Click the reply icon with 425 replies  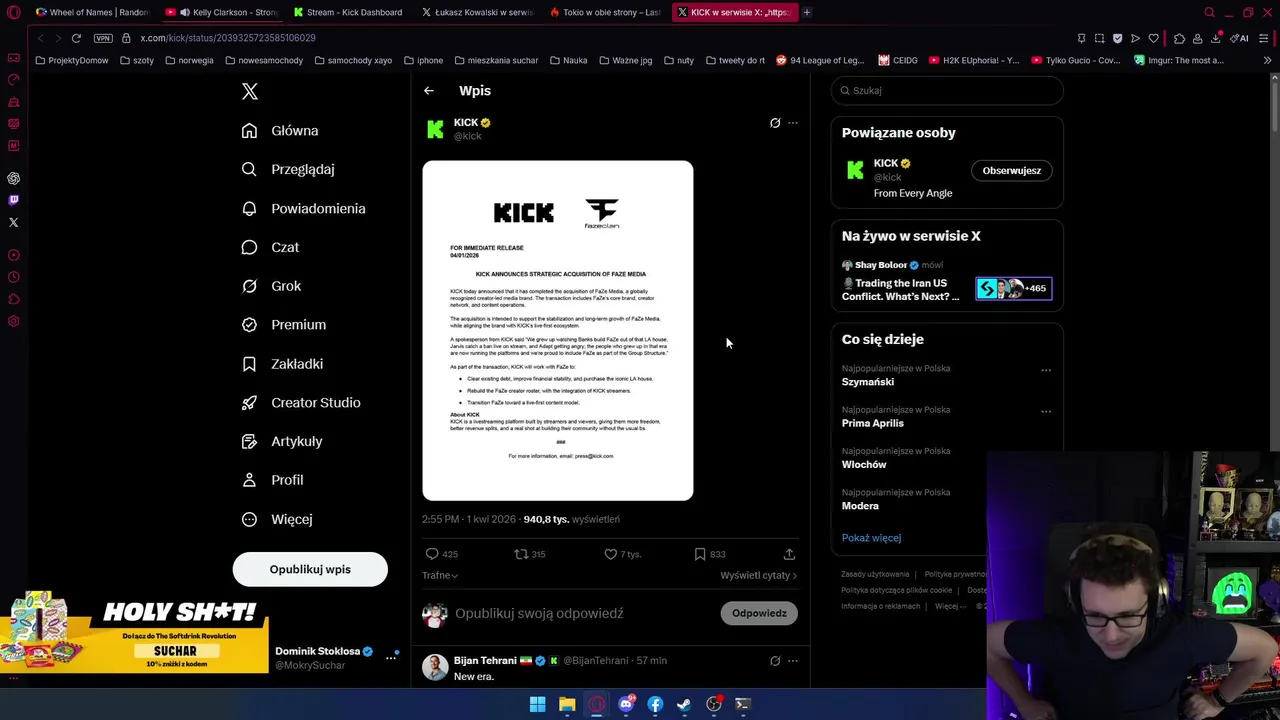pos(432,554)
